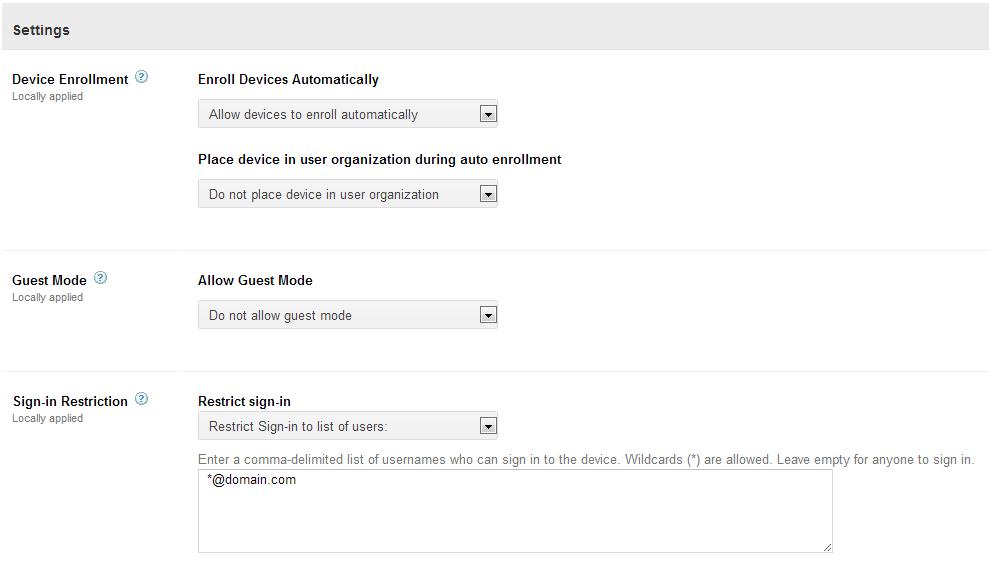Select the Sign-in Restriction setting label

point(70,401)
